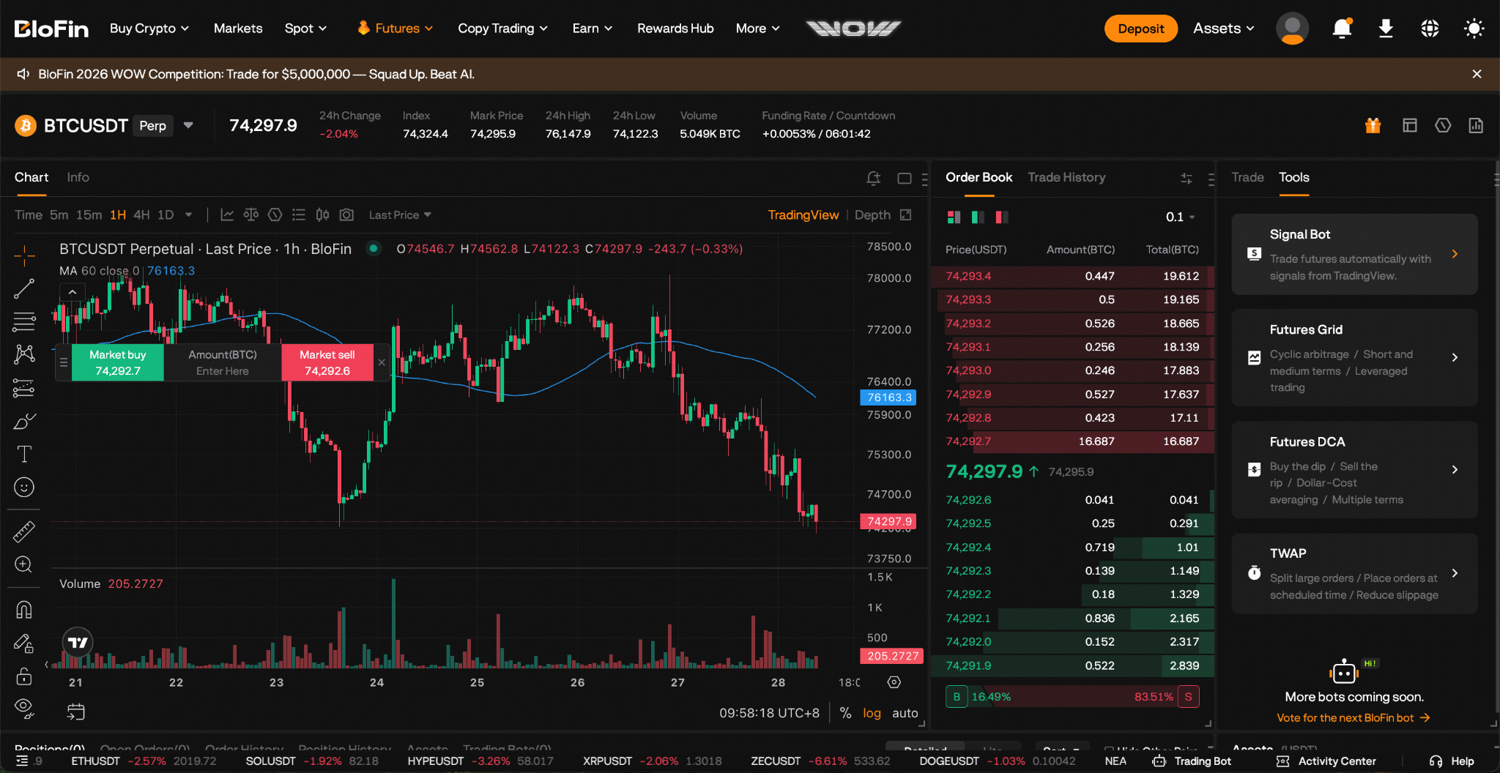The width and height of the screenshot is (1500, 773).
Task: Click the Market buy button
Action: (x=117, y=363)
